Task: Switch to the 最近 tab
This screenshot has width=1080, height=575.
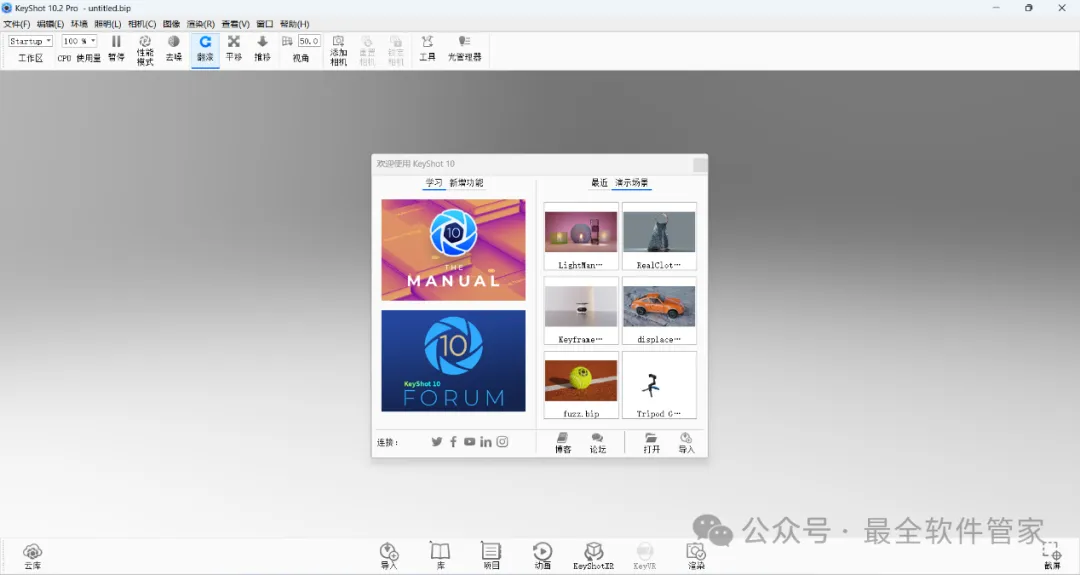Action: (599, 182)
